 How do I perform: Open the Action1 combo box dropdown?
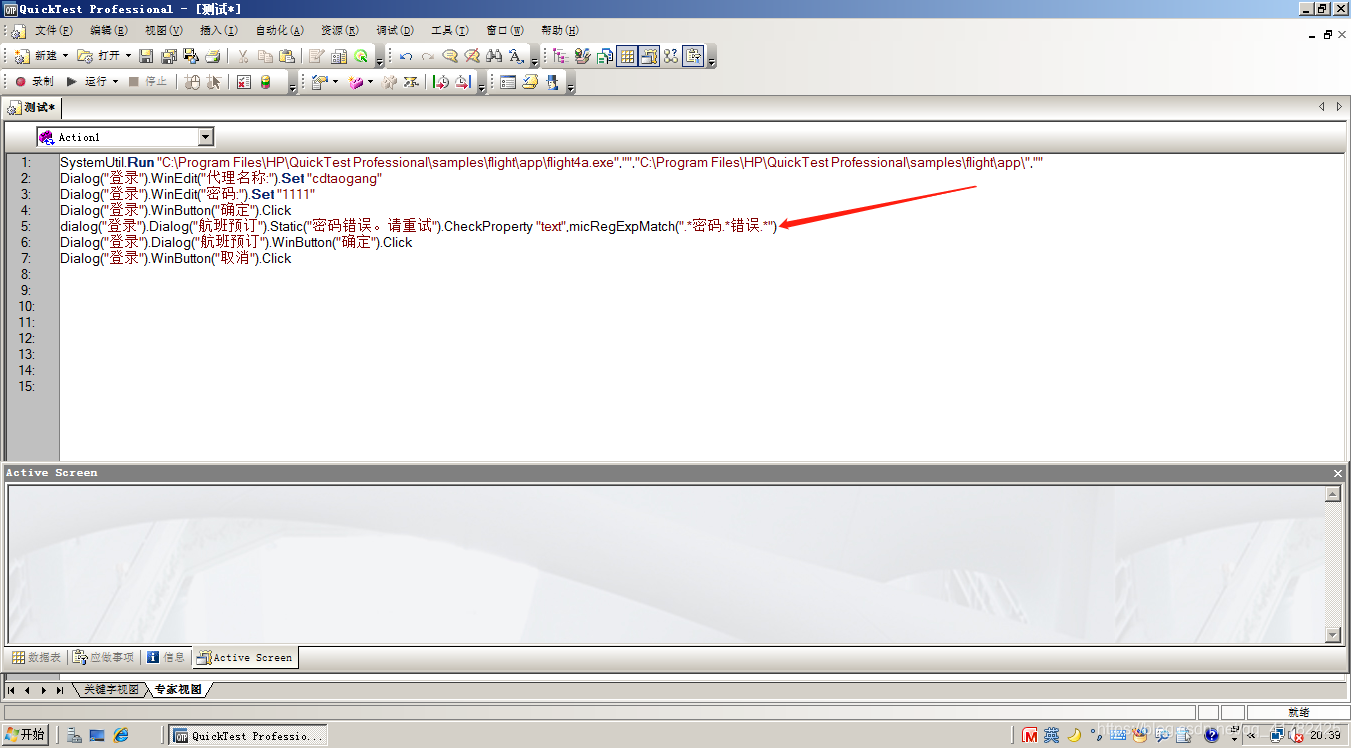tap(206, 137)
